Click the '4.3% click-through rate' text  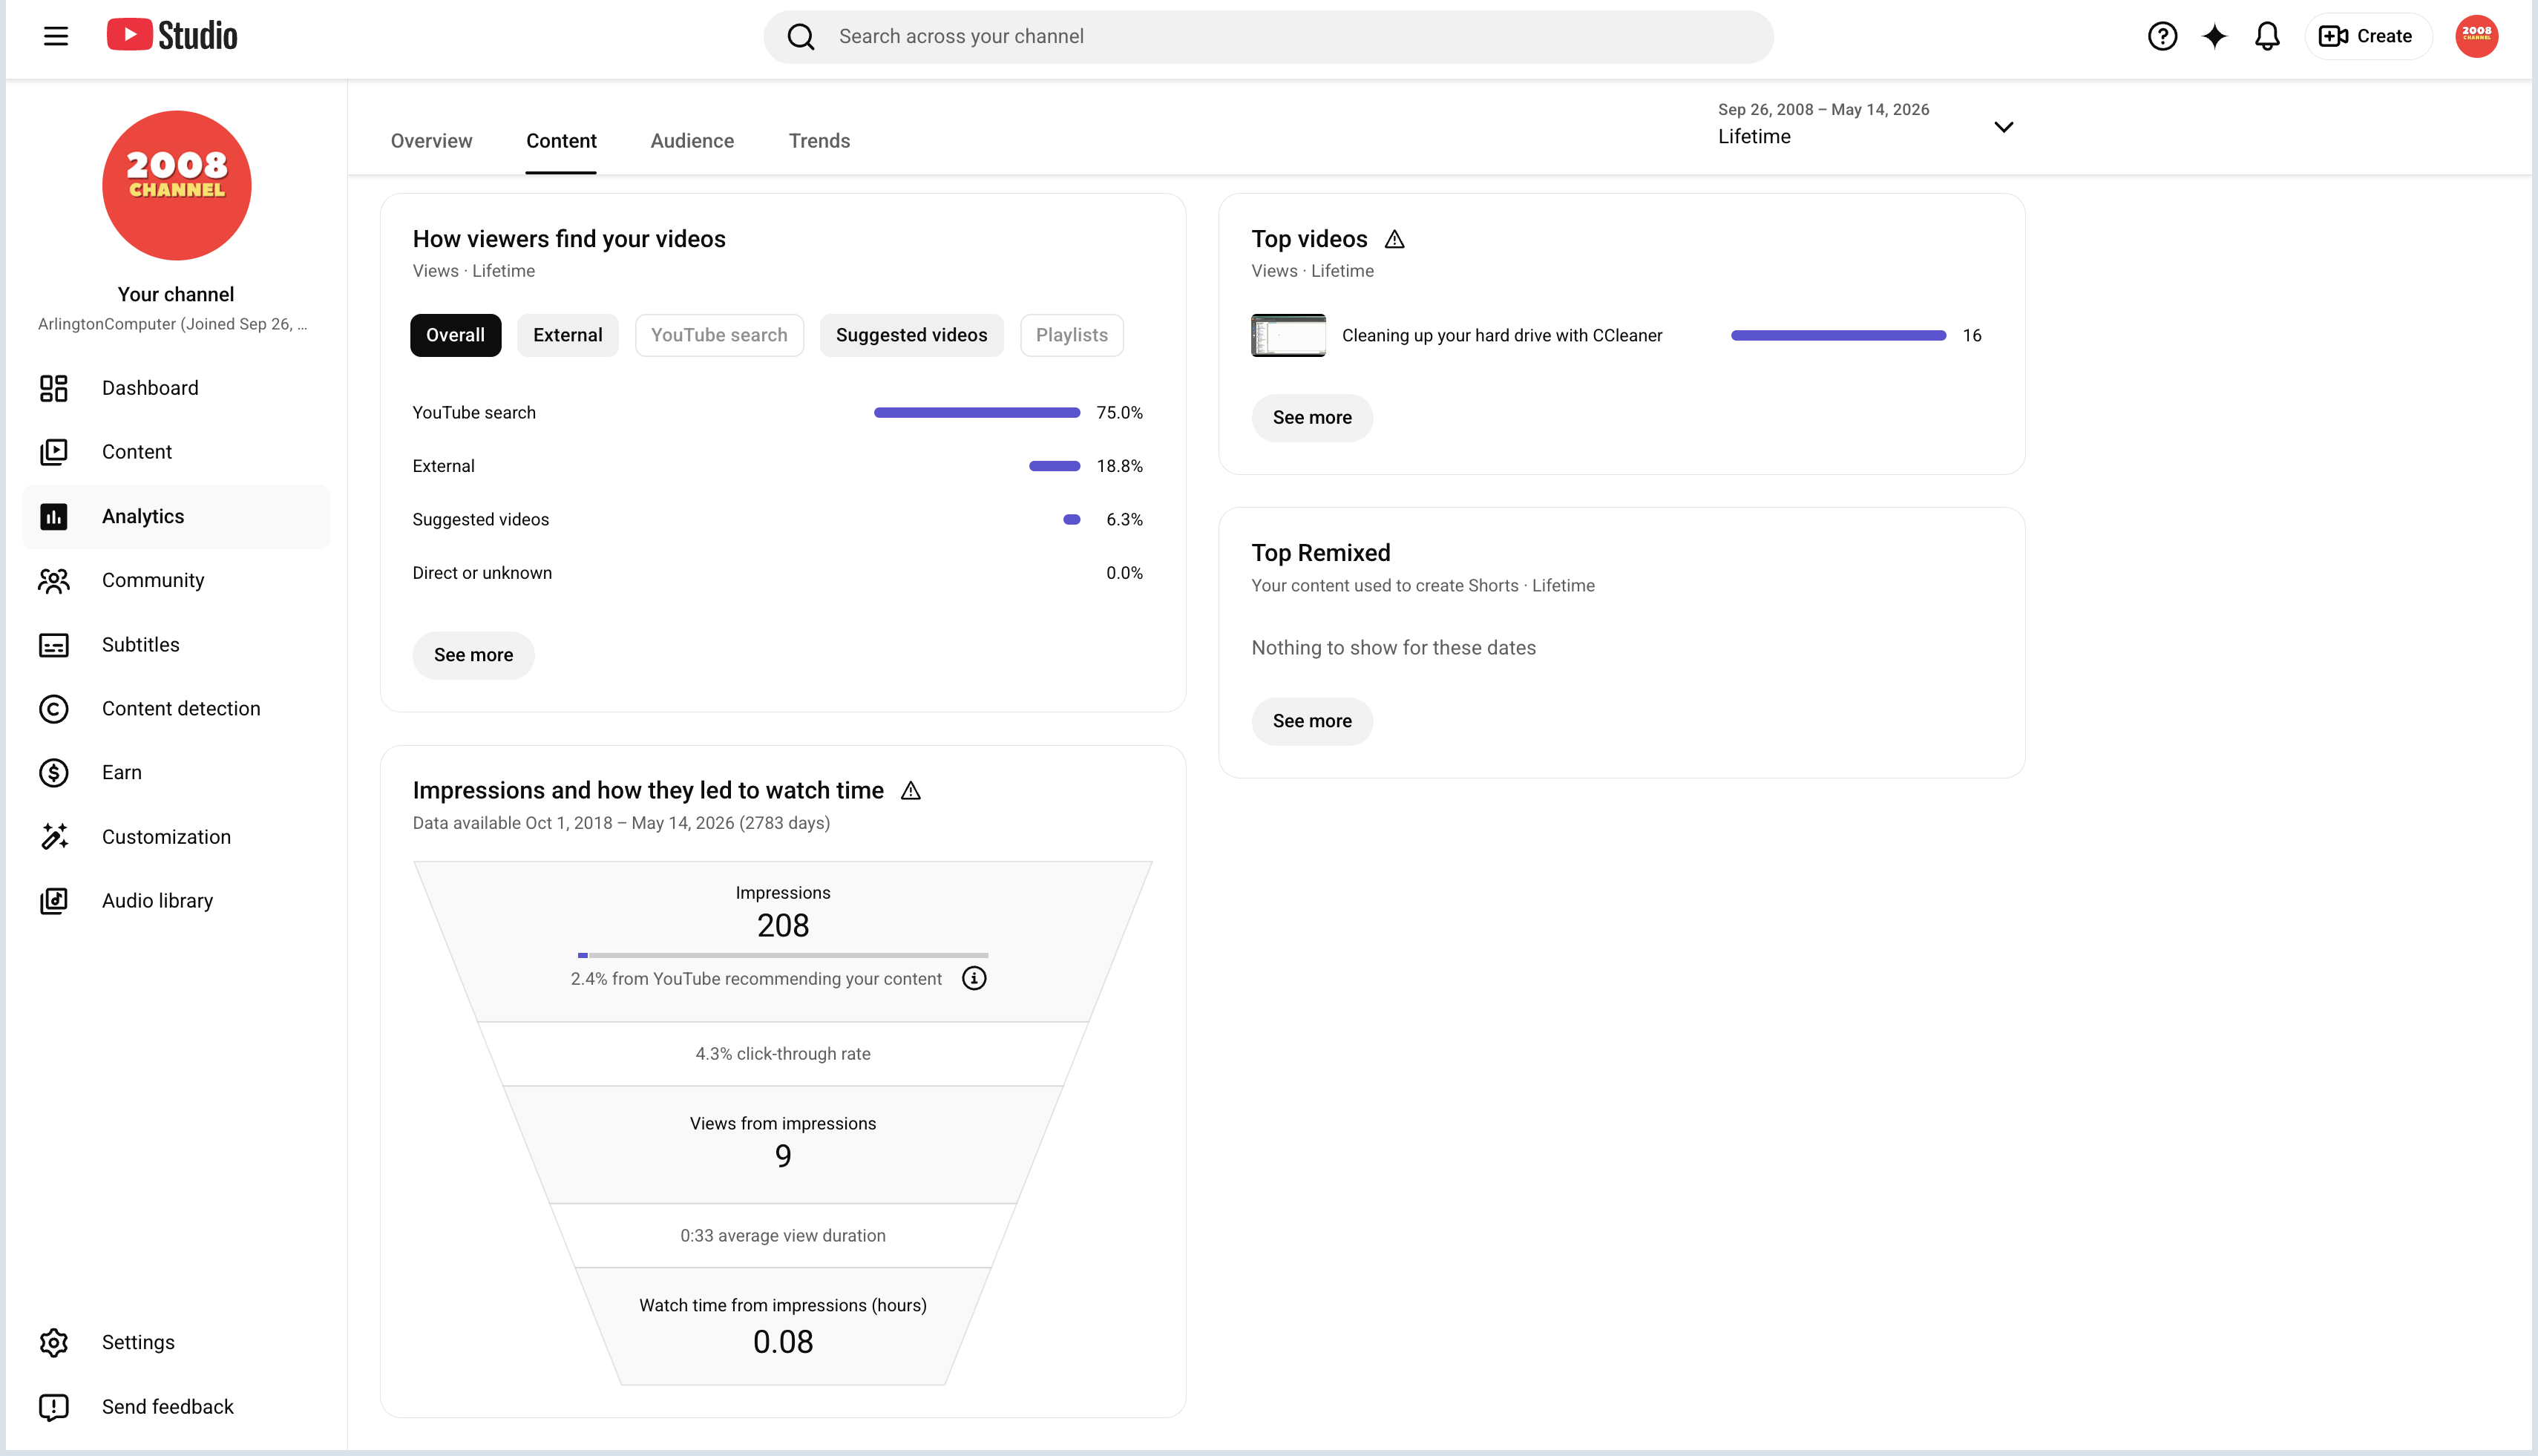(x=783, y=1054)
